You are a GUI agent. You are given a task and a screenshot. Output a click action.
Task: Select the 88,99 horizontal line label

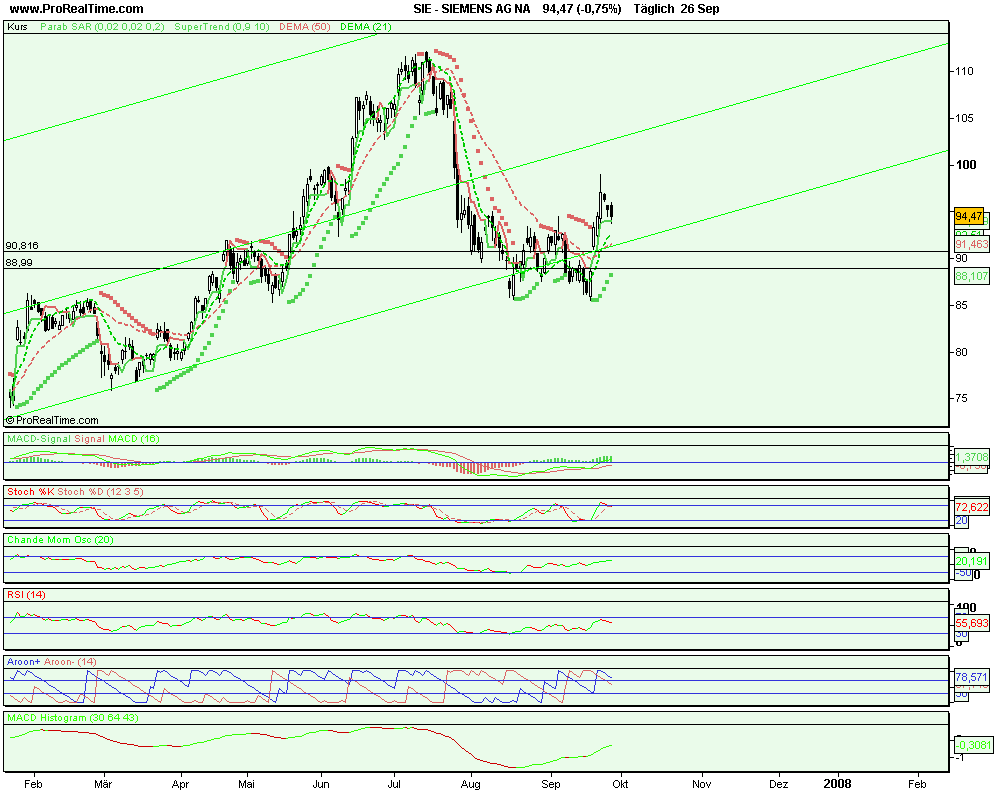[x=19, y=262]
